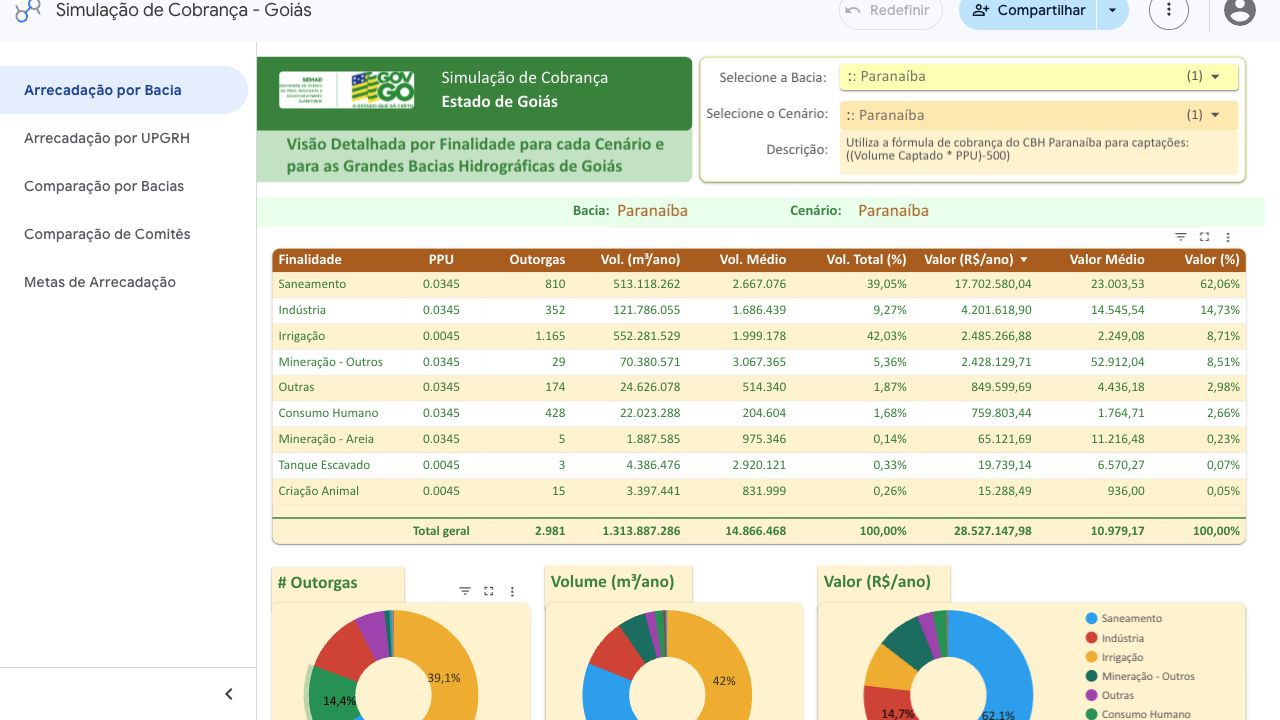Viewport: 1280px width, 720px height.
Task: Click the Compartilhar button
Action: 1028,11
